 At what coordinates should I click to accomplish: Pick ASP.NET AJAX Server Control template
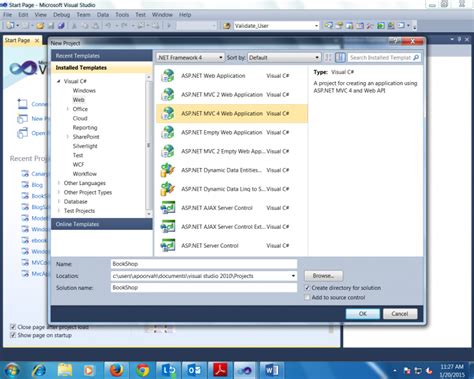pos(232,208)
